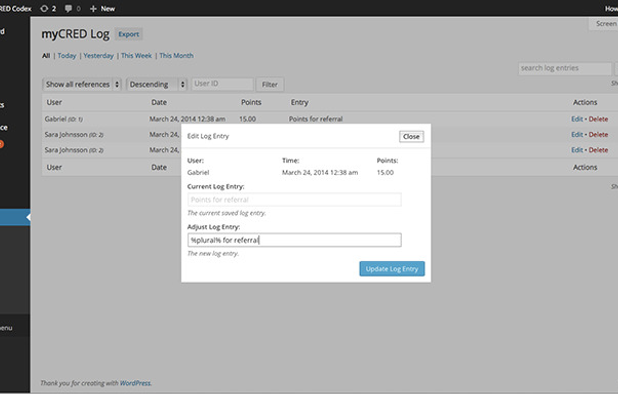Open comments bubble in admin bar
This screenshot has height=394, width=618.
73,9
